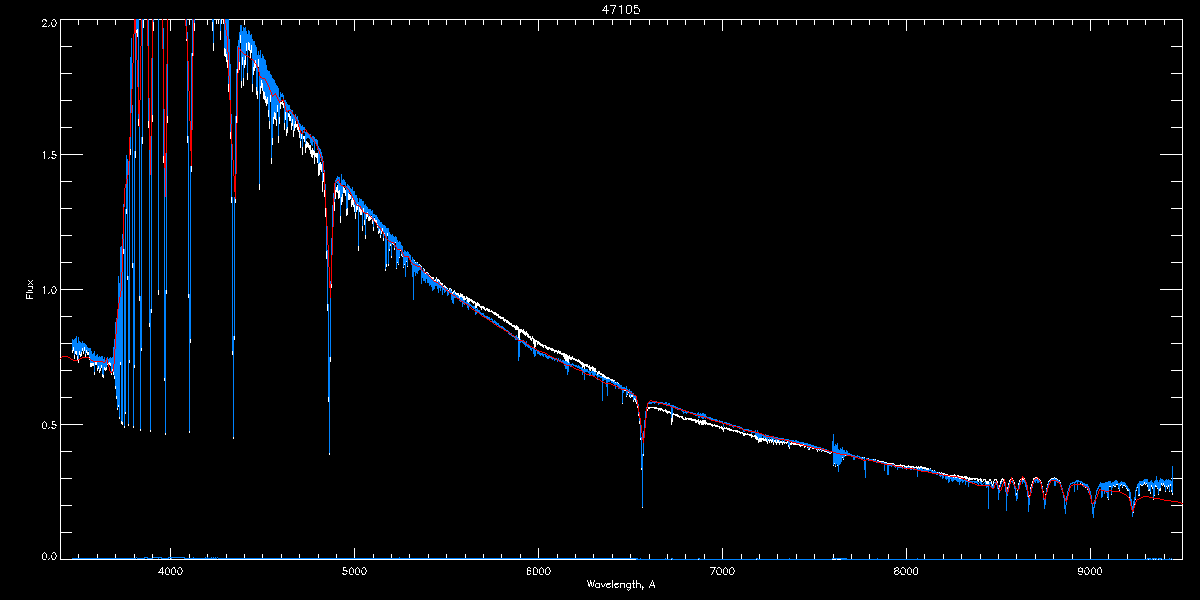Click the 9000 wavelength tick label
This screenshot has width=1200, height=600.
tap(1090, 571)
